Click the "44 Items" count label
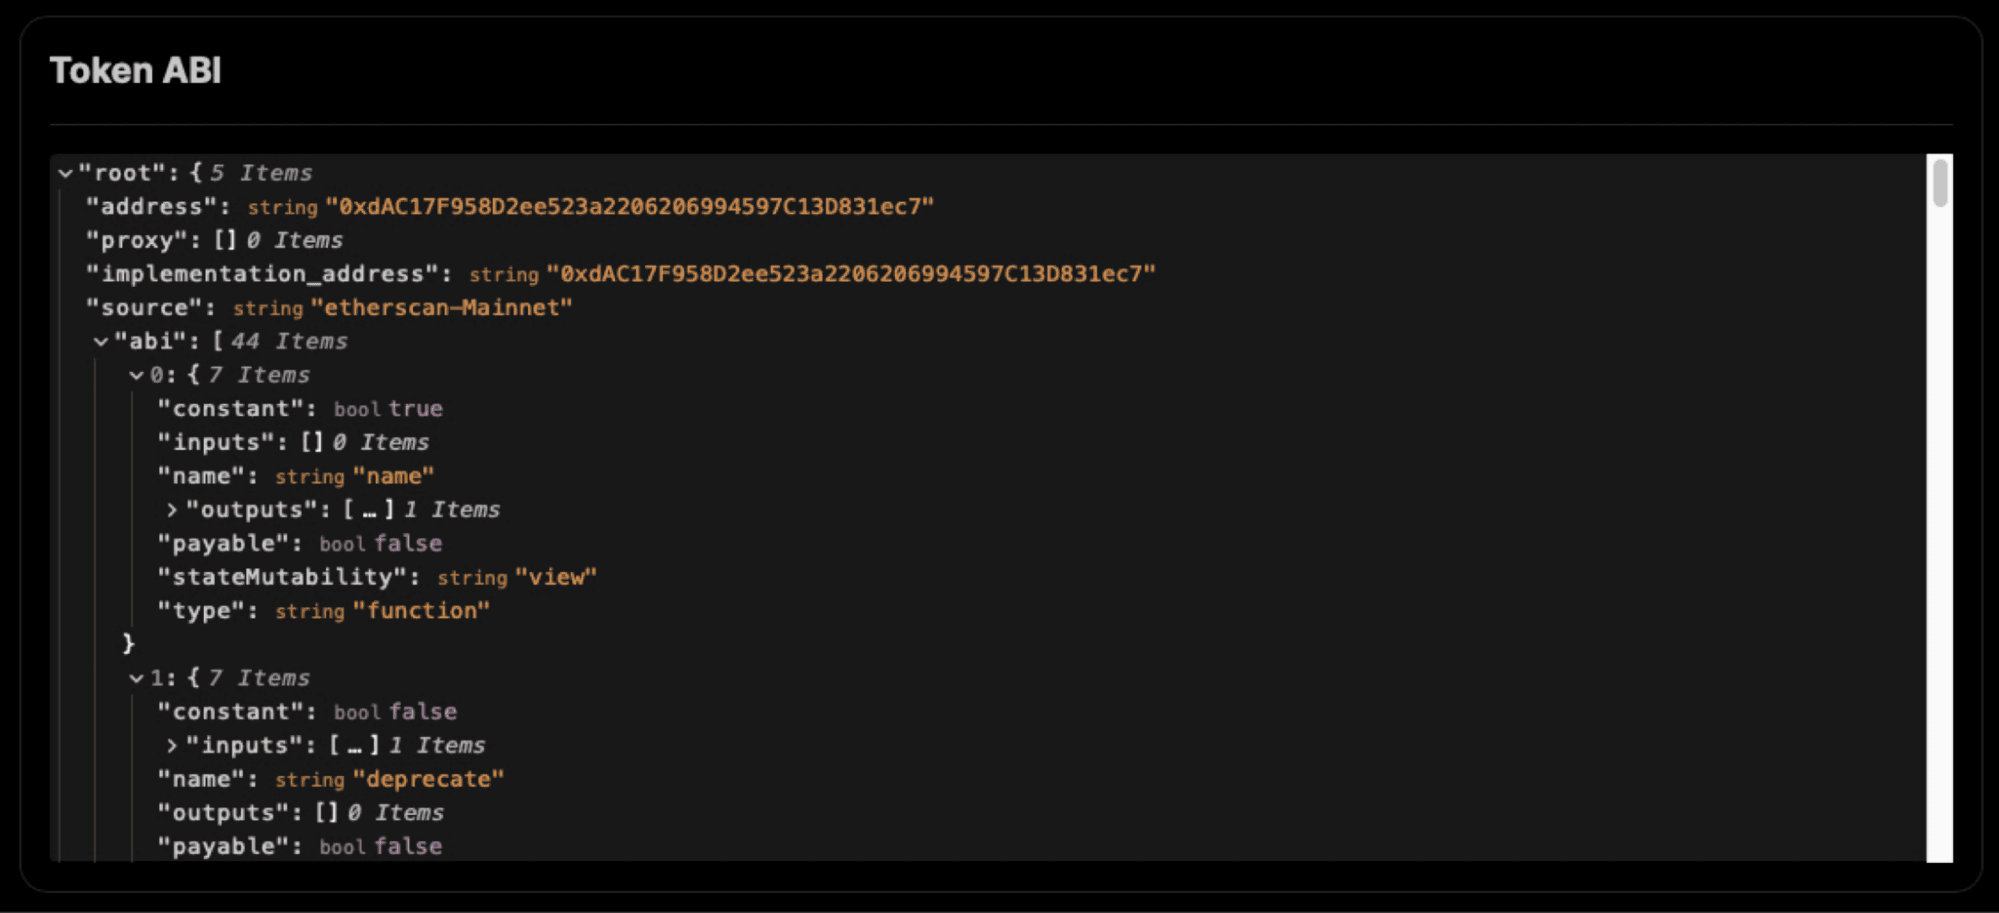 pos(289,342)
